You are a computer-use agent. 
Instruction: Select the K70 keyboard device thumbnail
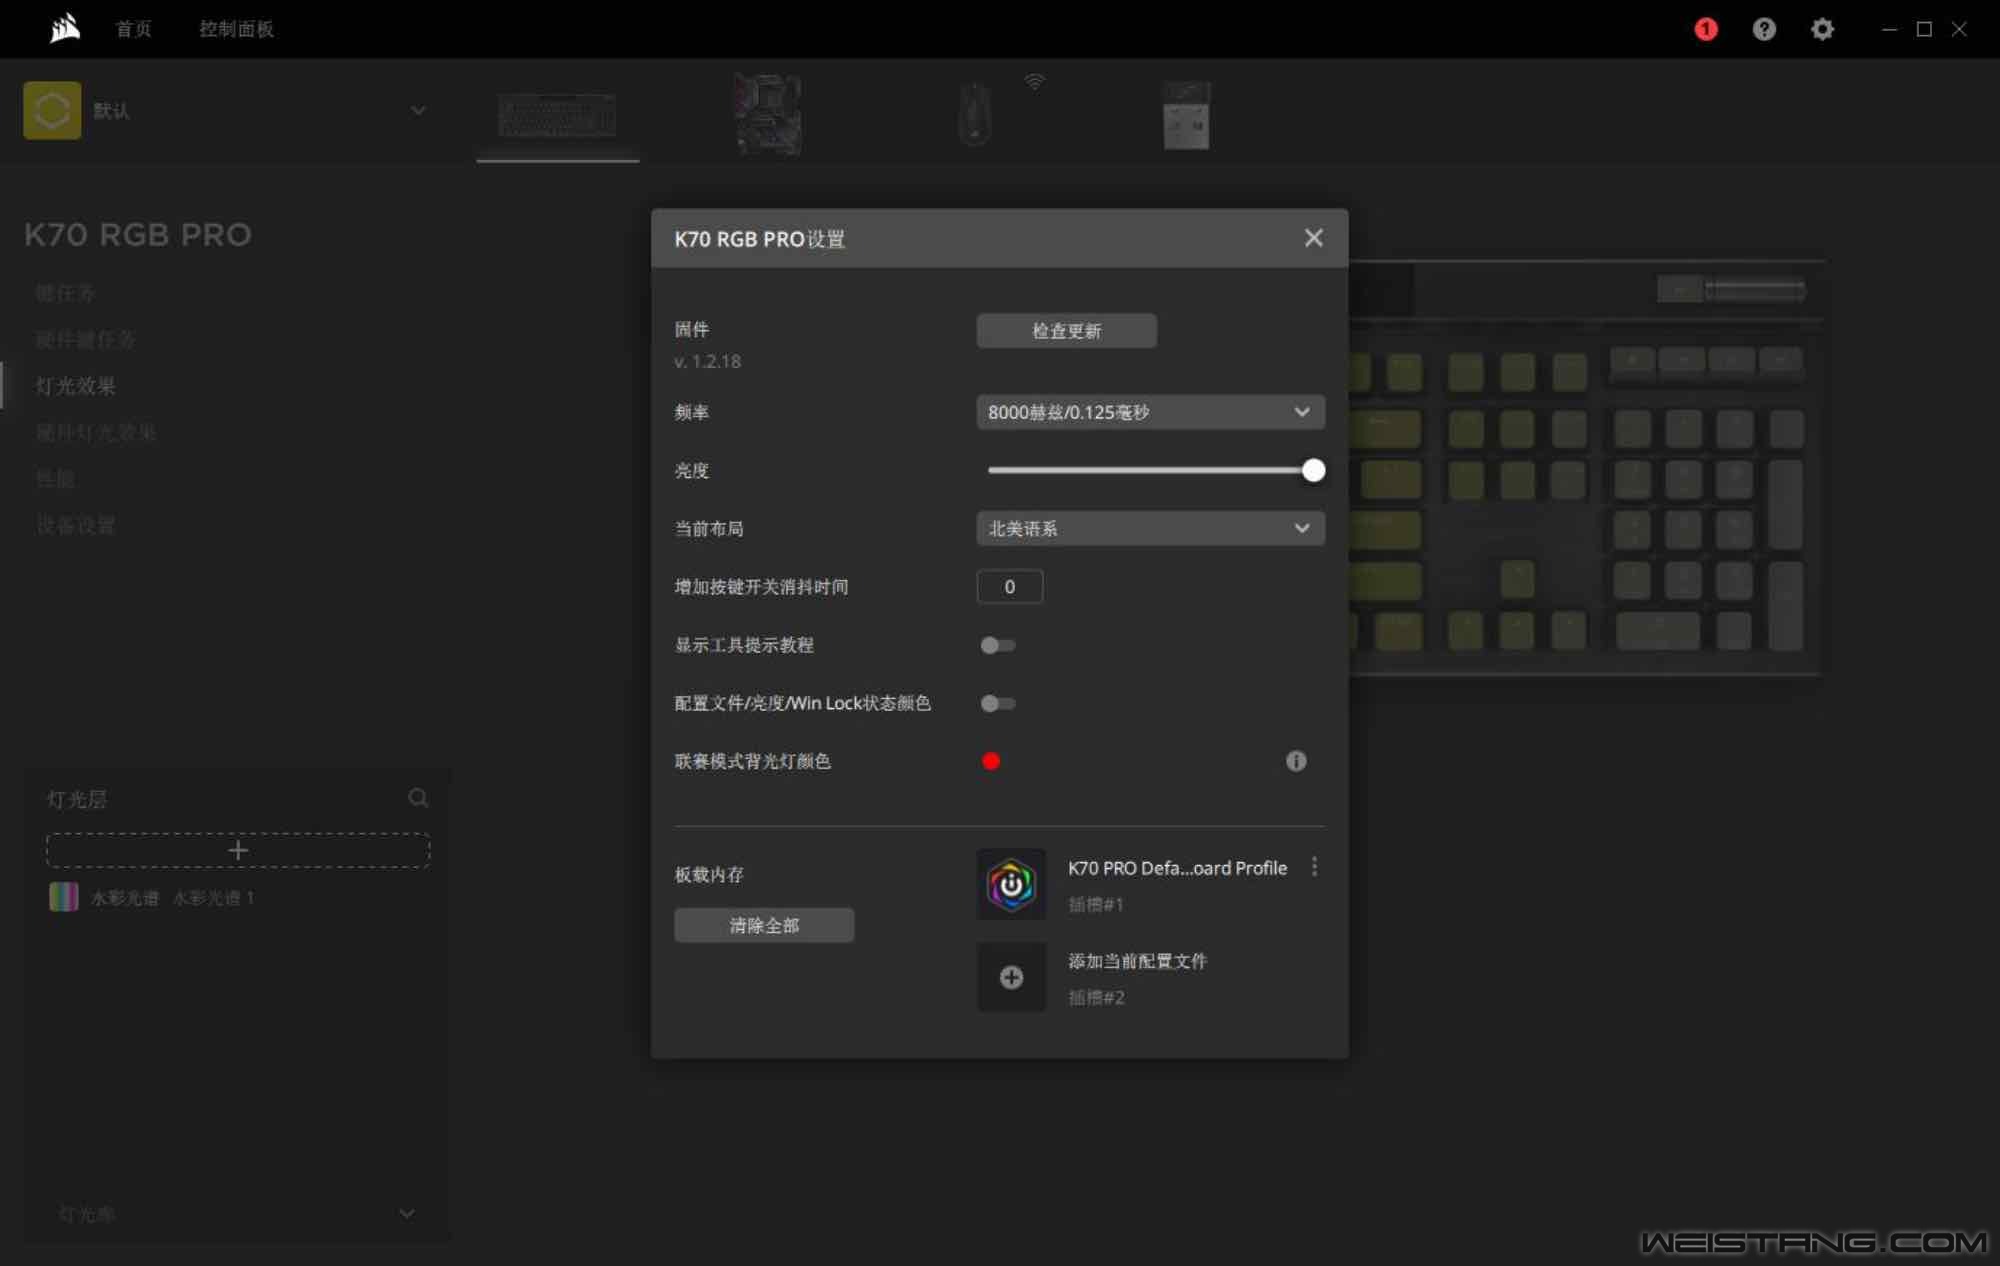557,116
